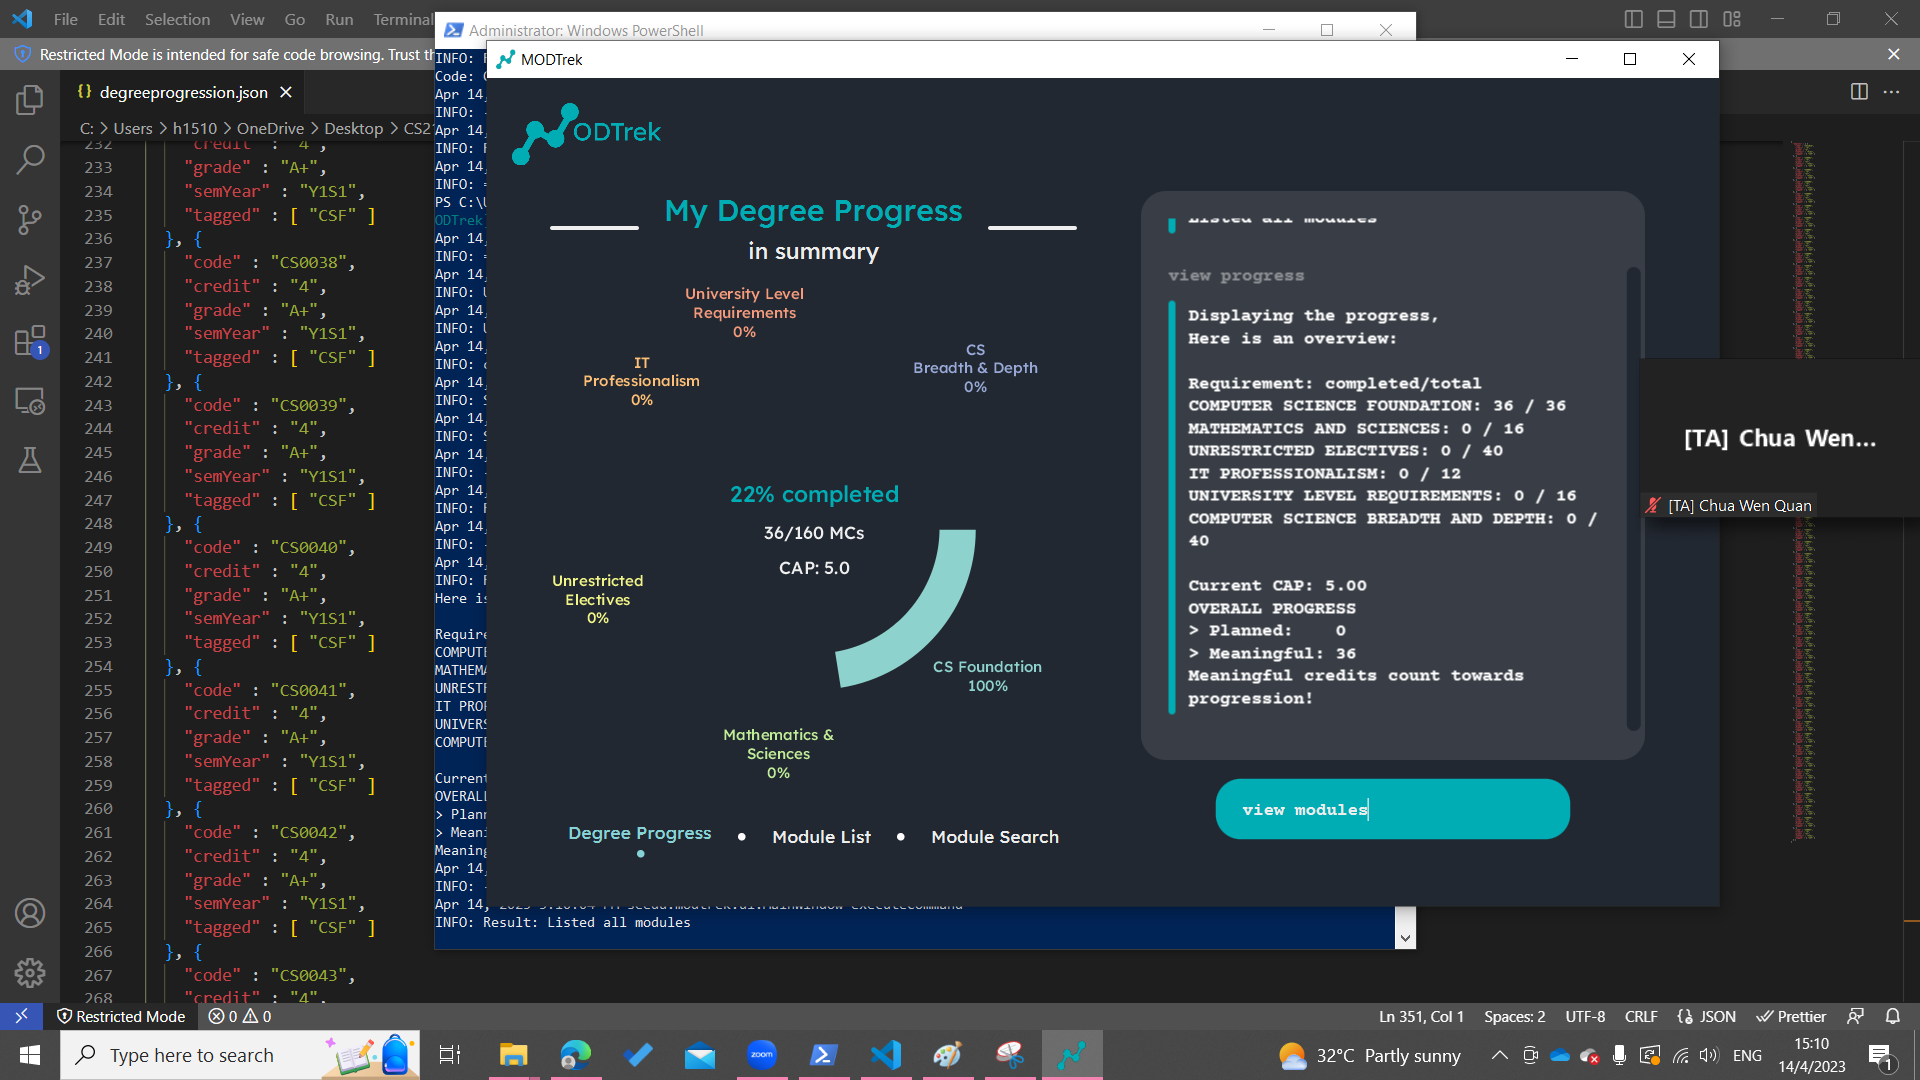Open the VS Code Explorer view
Screen dimensions: 1920x1080
30,100
